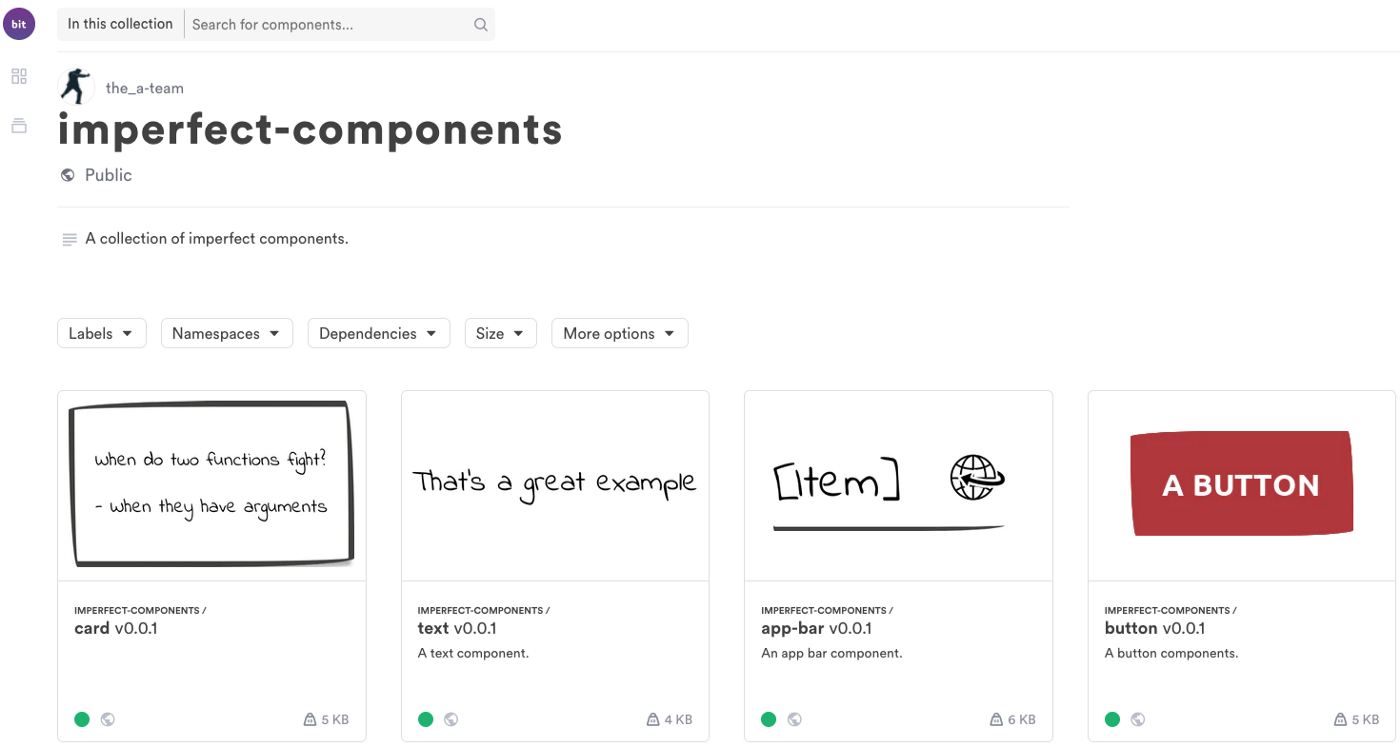
Task: Open the Namespaces filter dropdown
Action: [x=226, y=333]
